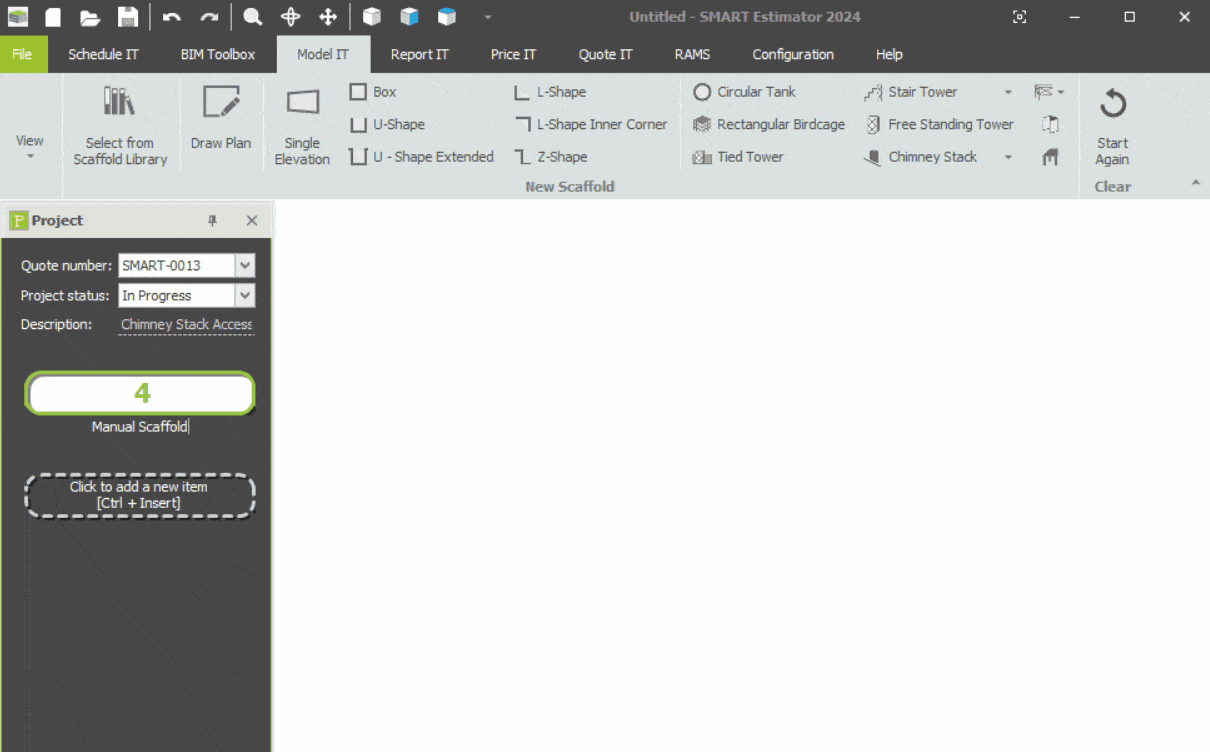Insert a U-Shape scaffold
The height and width of the screenshot is (752, 1210).
tap(387, 125)
